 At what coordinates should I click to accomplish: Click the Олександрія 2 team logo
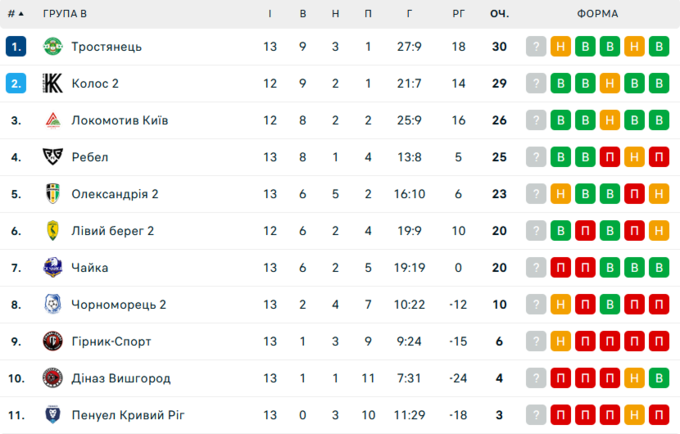[x=52, y=194]
